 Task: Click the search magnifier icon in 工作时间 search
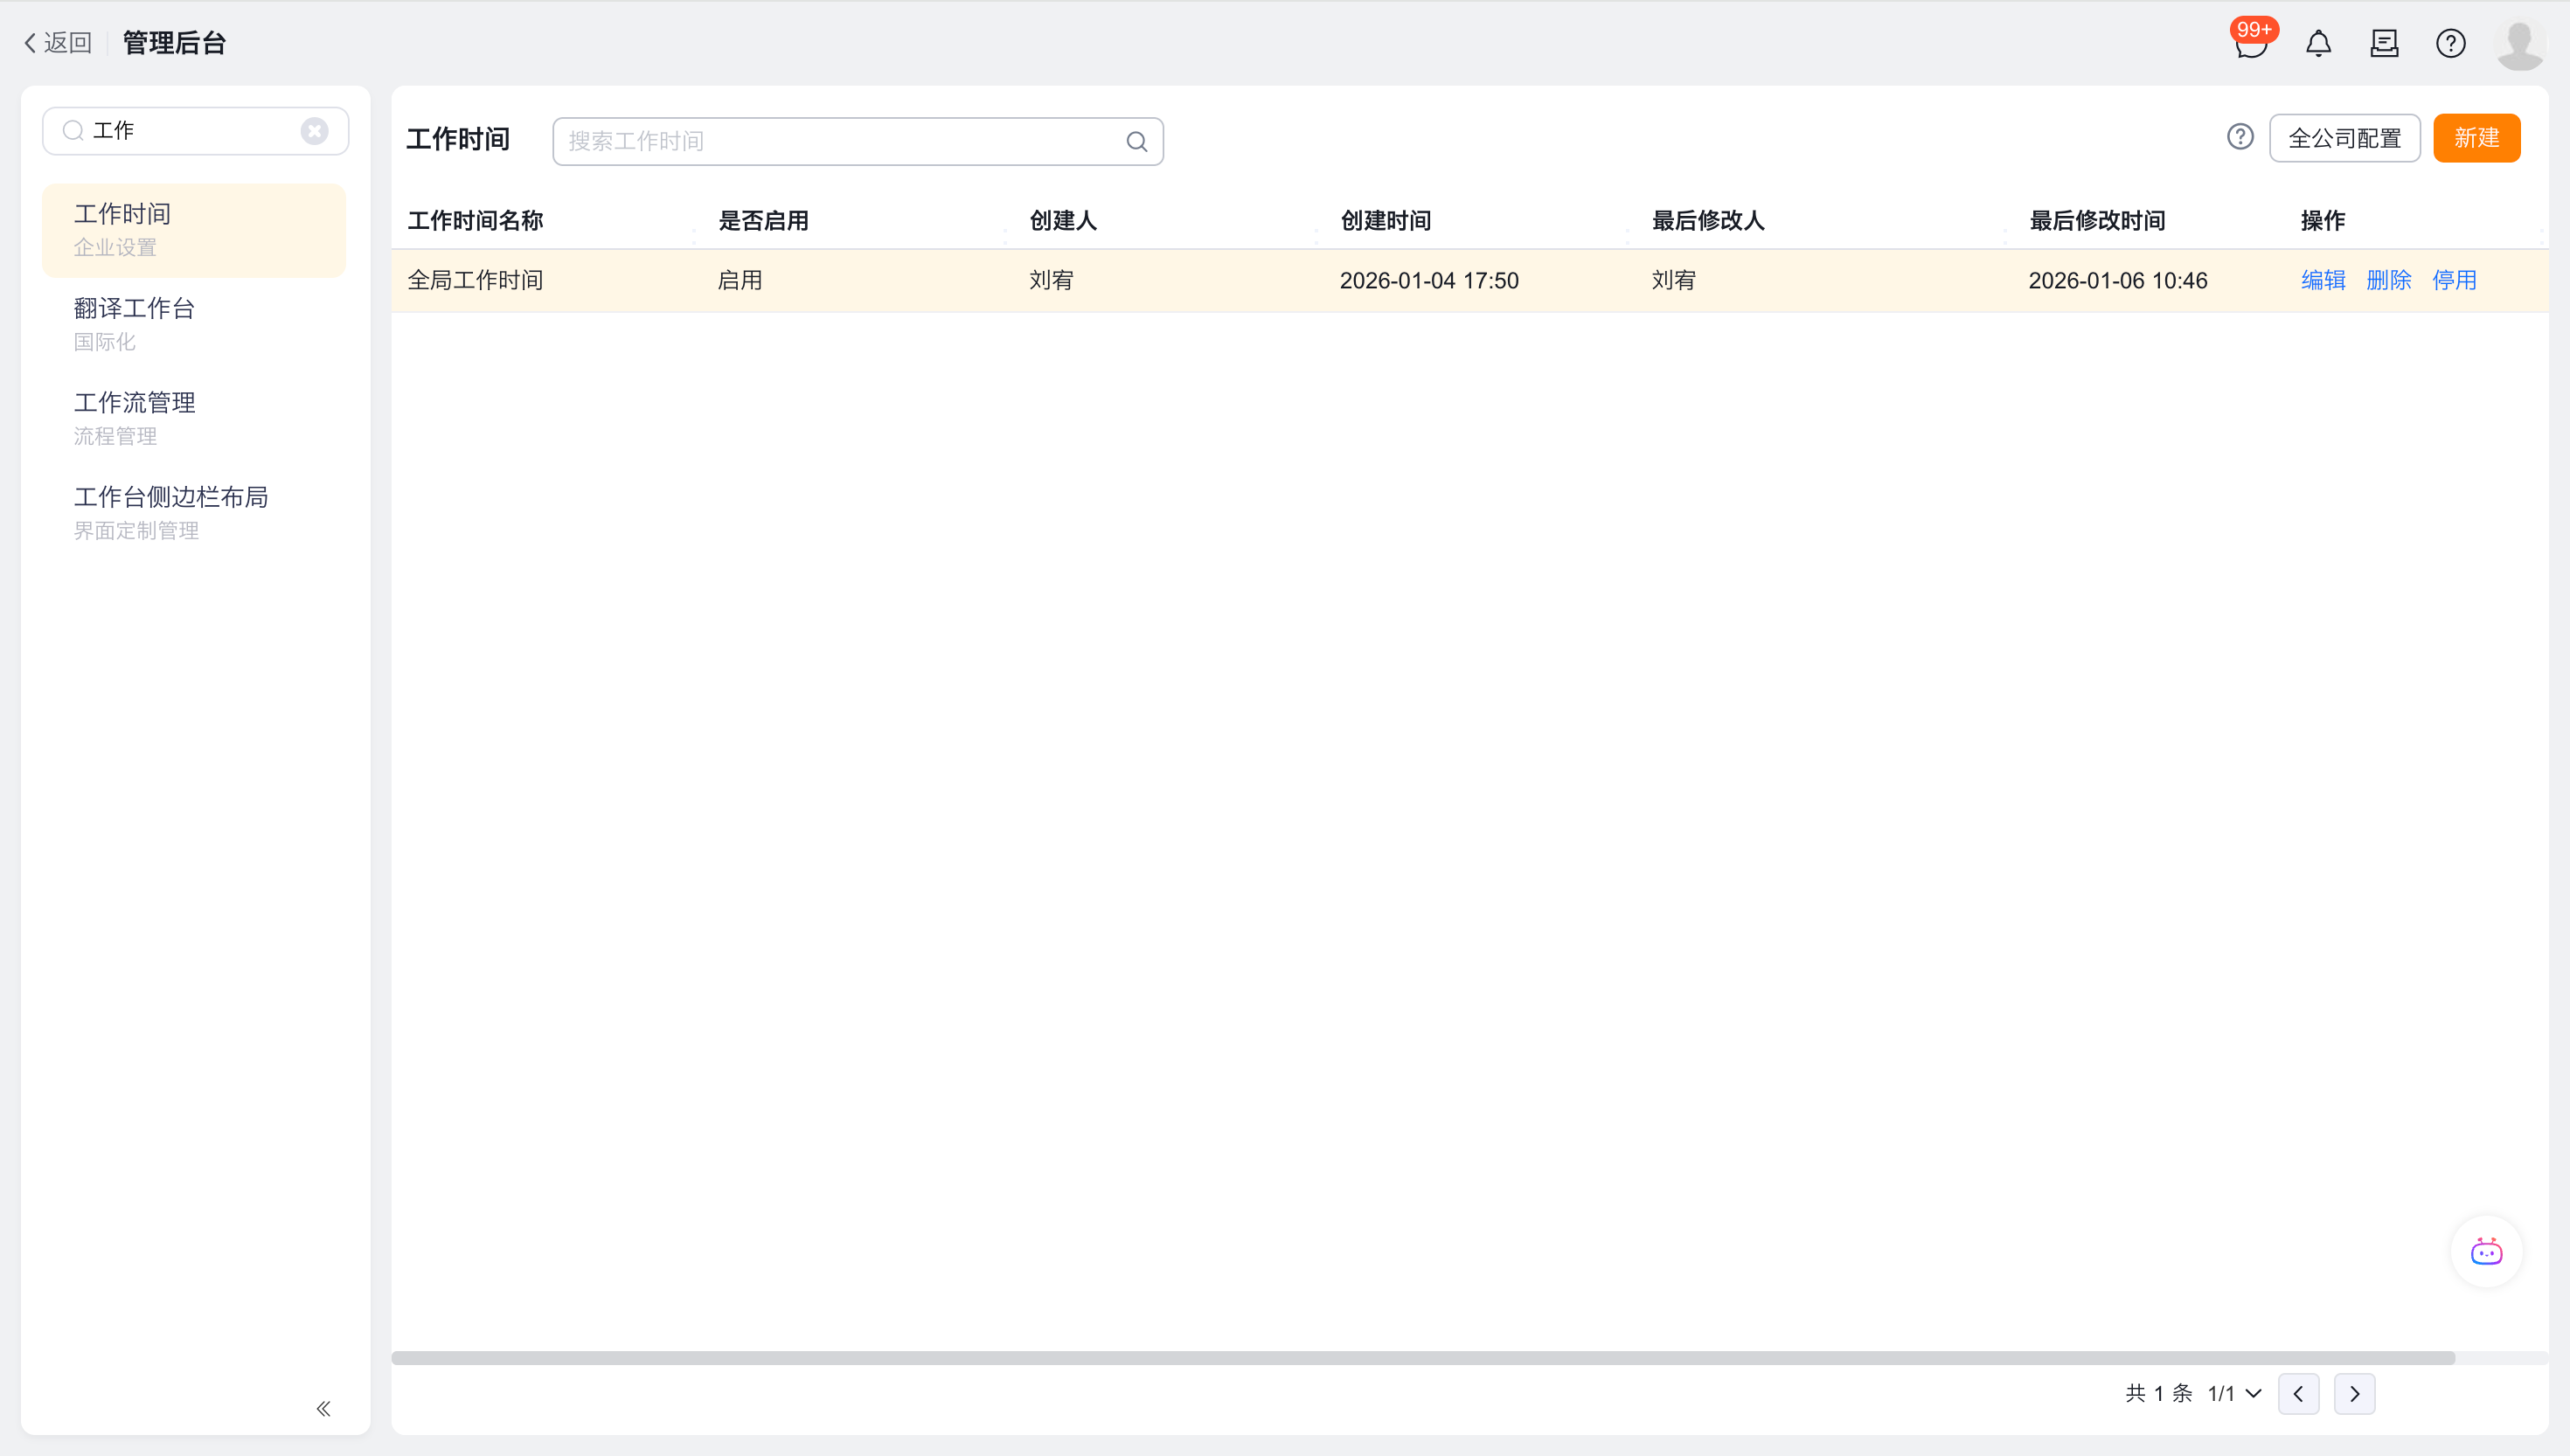point(1136,142)
